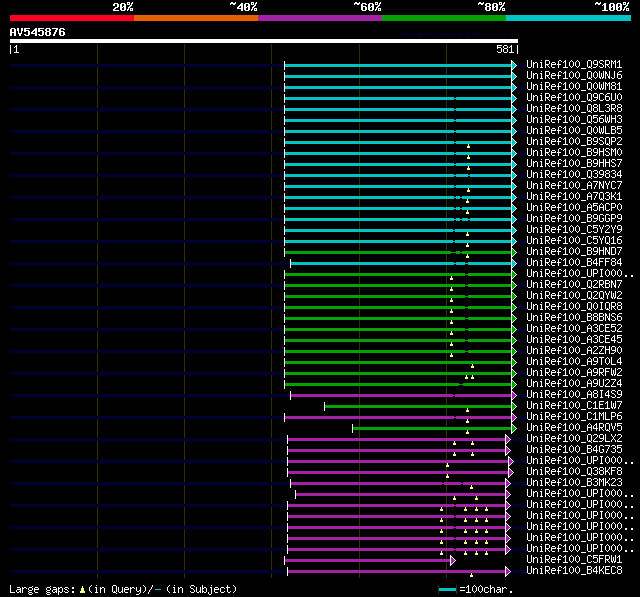The width and height of the screenshot is (640, 597).
Task: Select the UniRef100_B4G735 label
Action: click(574, 450)
